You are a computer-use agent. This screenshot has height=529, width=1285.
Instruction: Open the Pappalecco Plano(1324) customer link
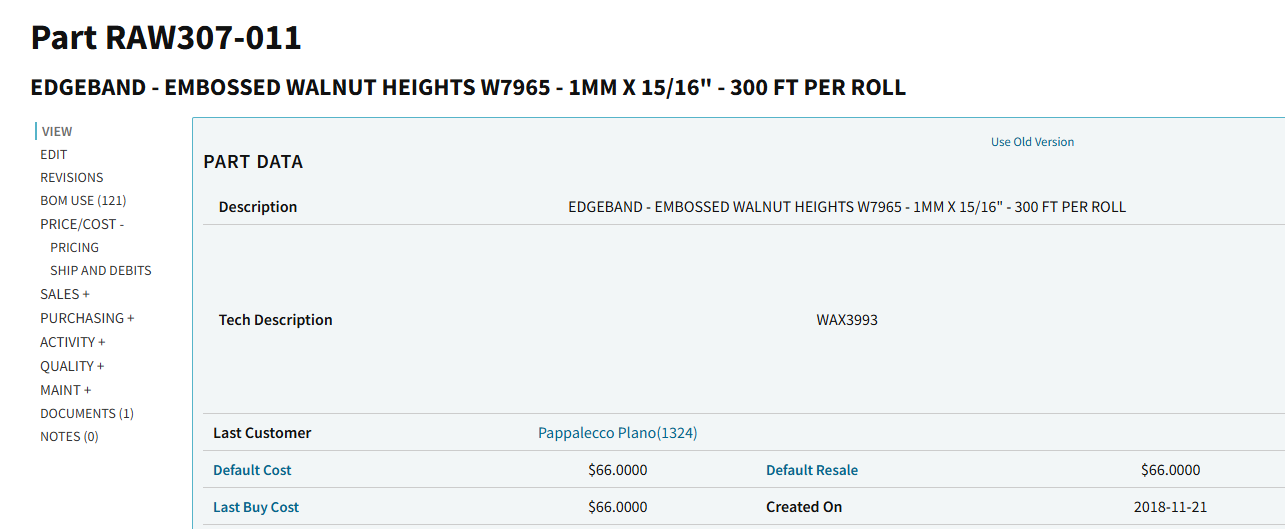coord(617,433)
